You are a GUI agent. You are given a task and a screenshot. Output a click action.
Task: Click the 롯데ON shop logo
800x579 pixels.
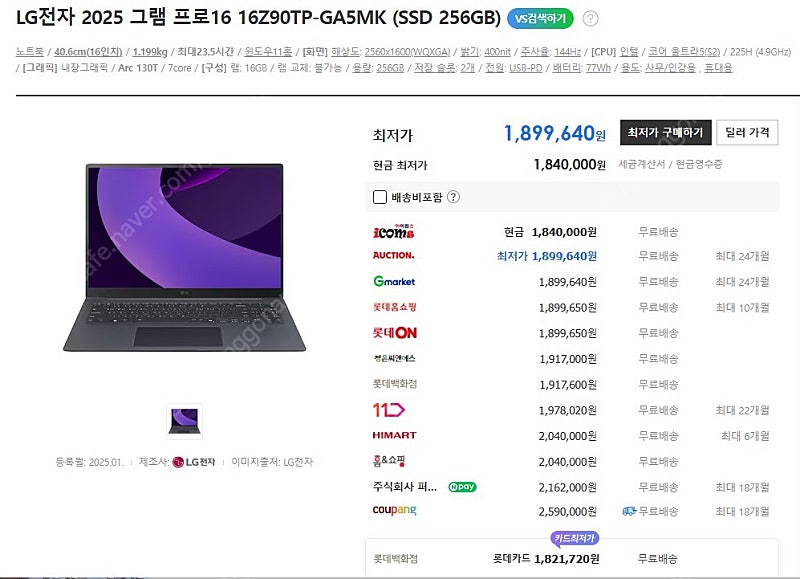click(394, 333)
